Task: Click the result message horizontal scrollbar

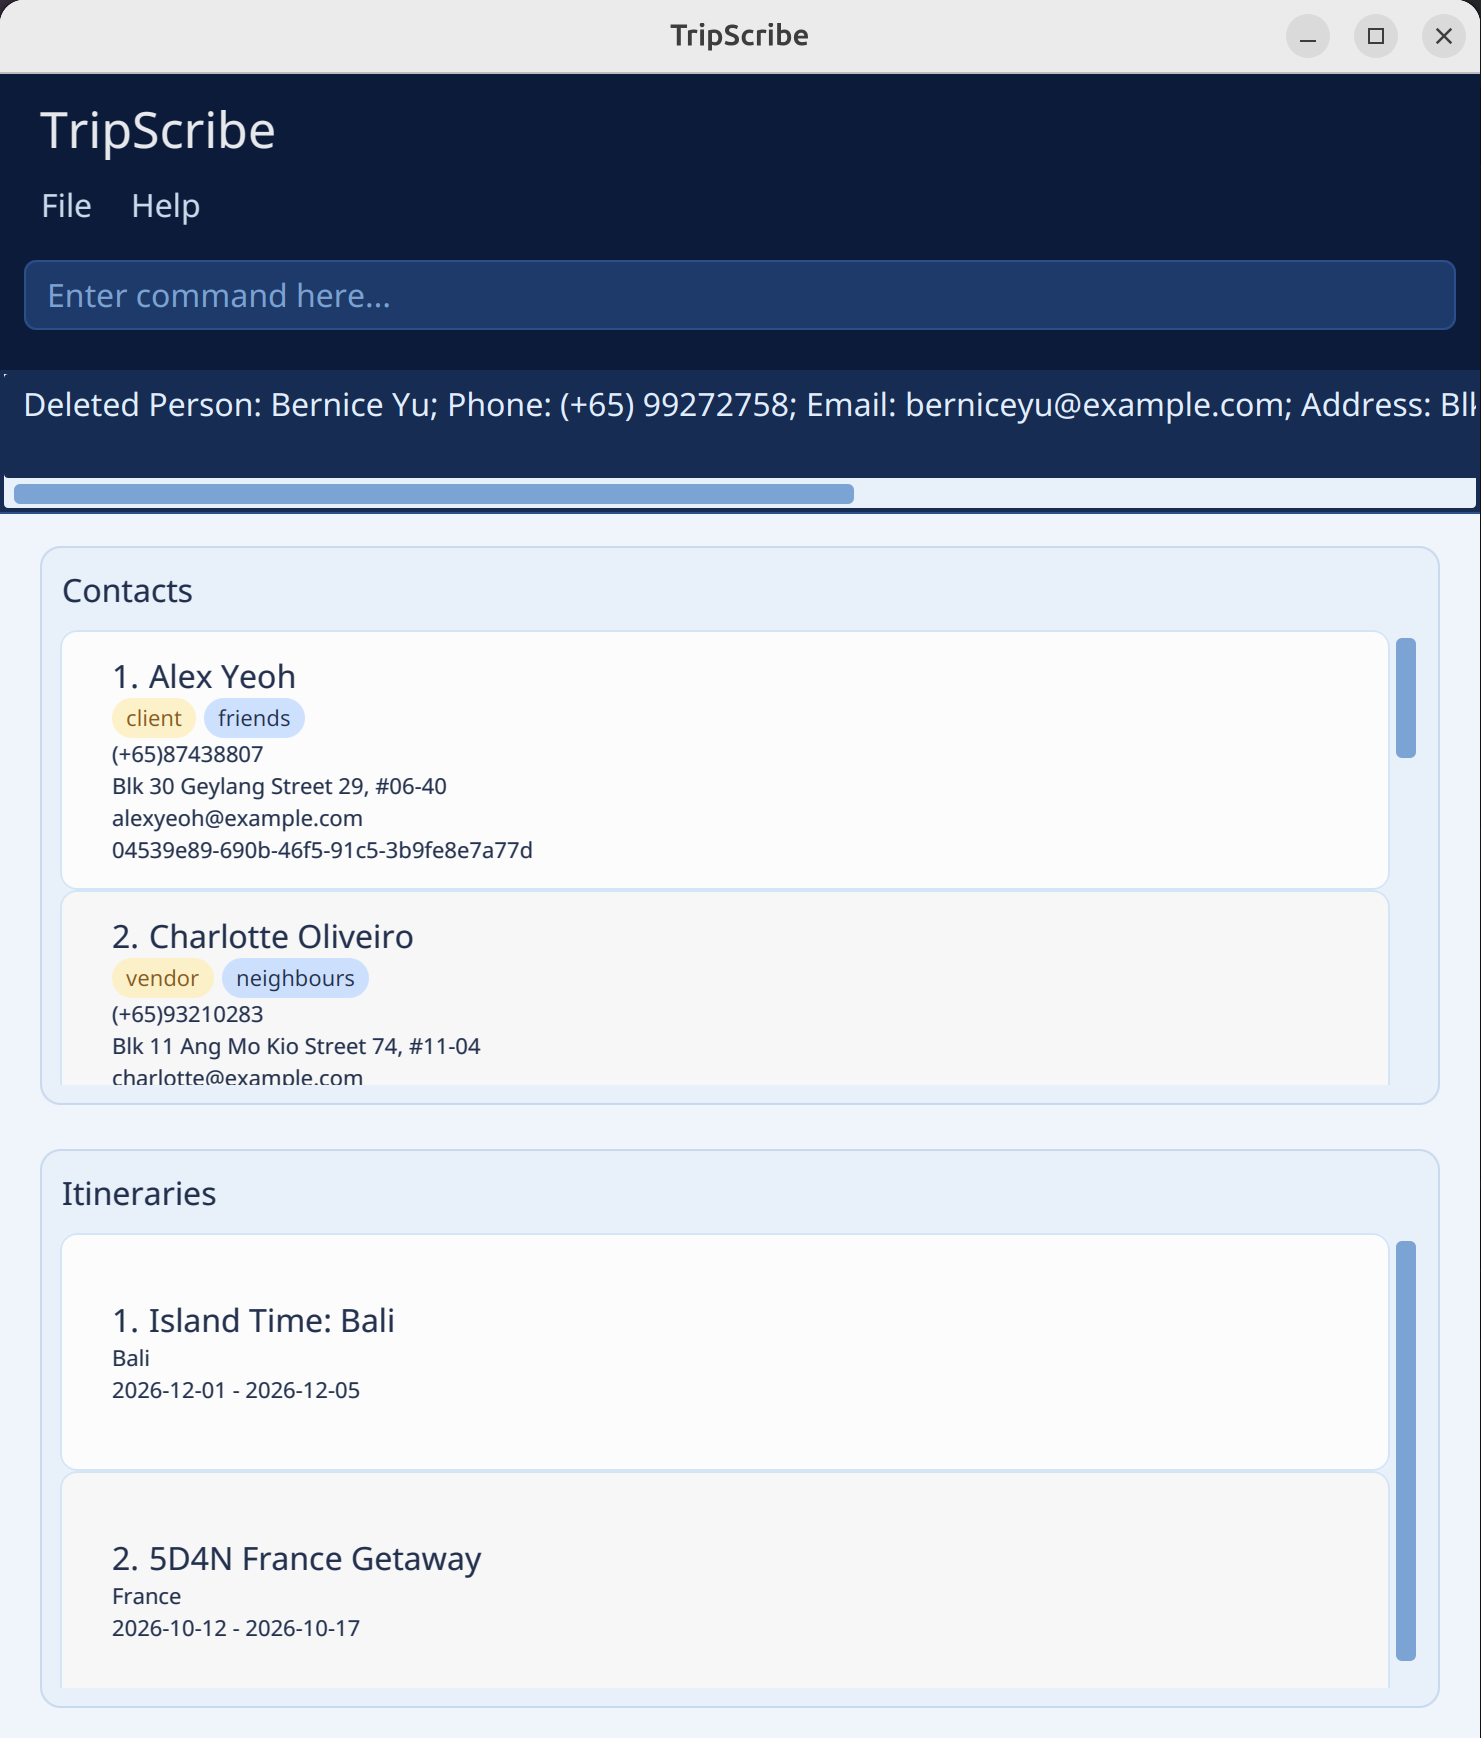Action: [x=434, y=494]
